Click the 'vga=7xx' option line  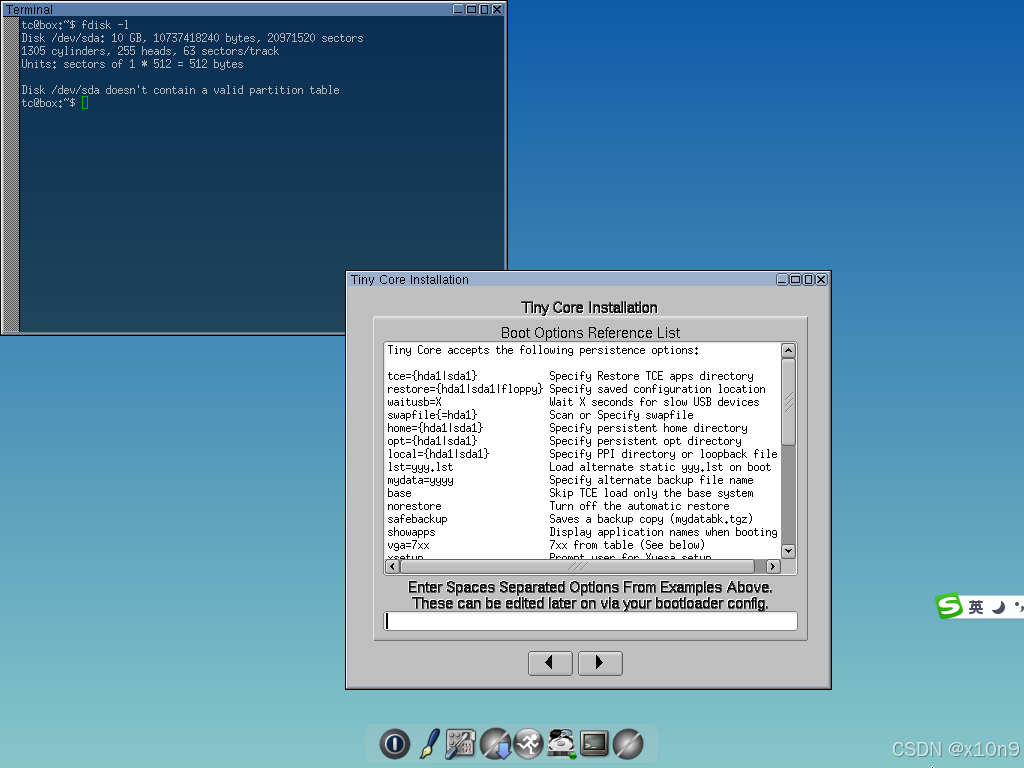click(x=408, y=545)
